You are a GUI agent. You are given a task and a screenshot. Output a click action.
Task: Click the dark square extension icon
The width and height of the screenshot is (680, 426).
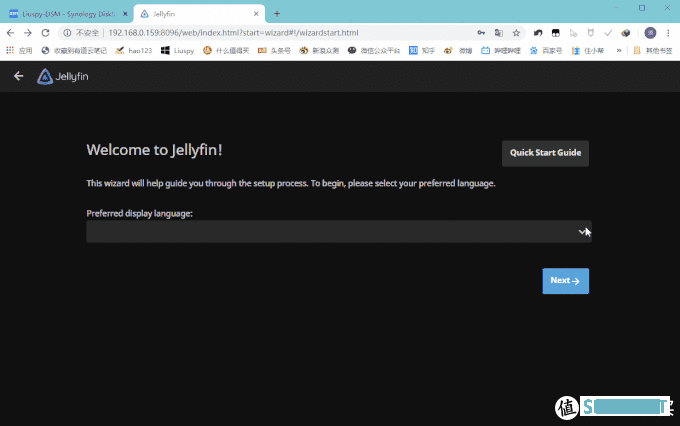coord(556,33)
